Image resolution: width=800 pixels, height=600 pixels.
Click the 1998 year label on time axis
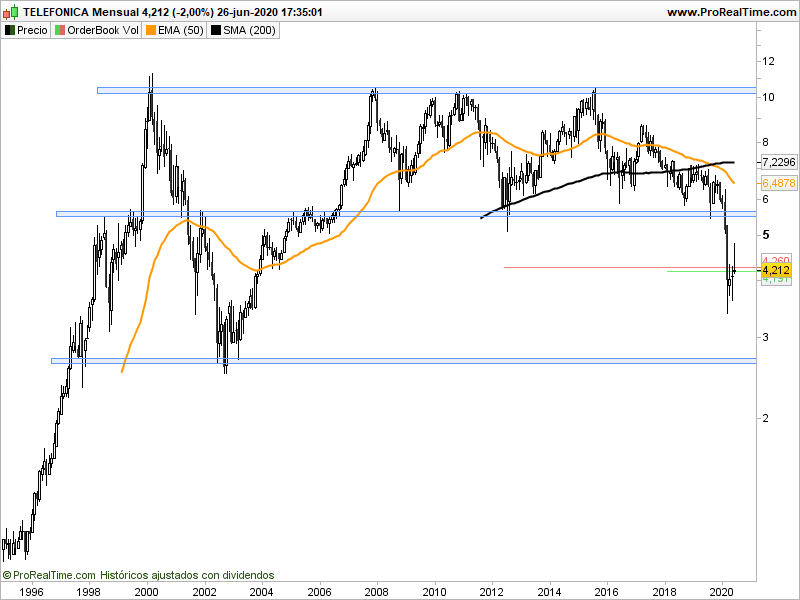click(x=89, y=592)
